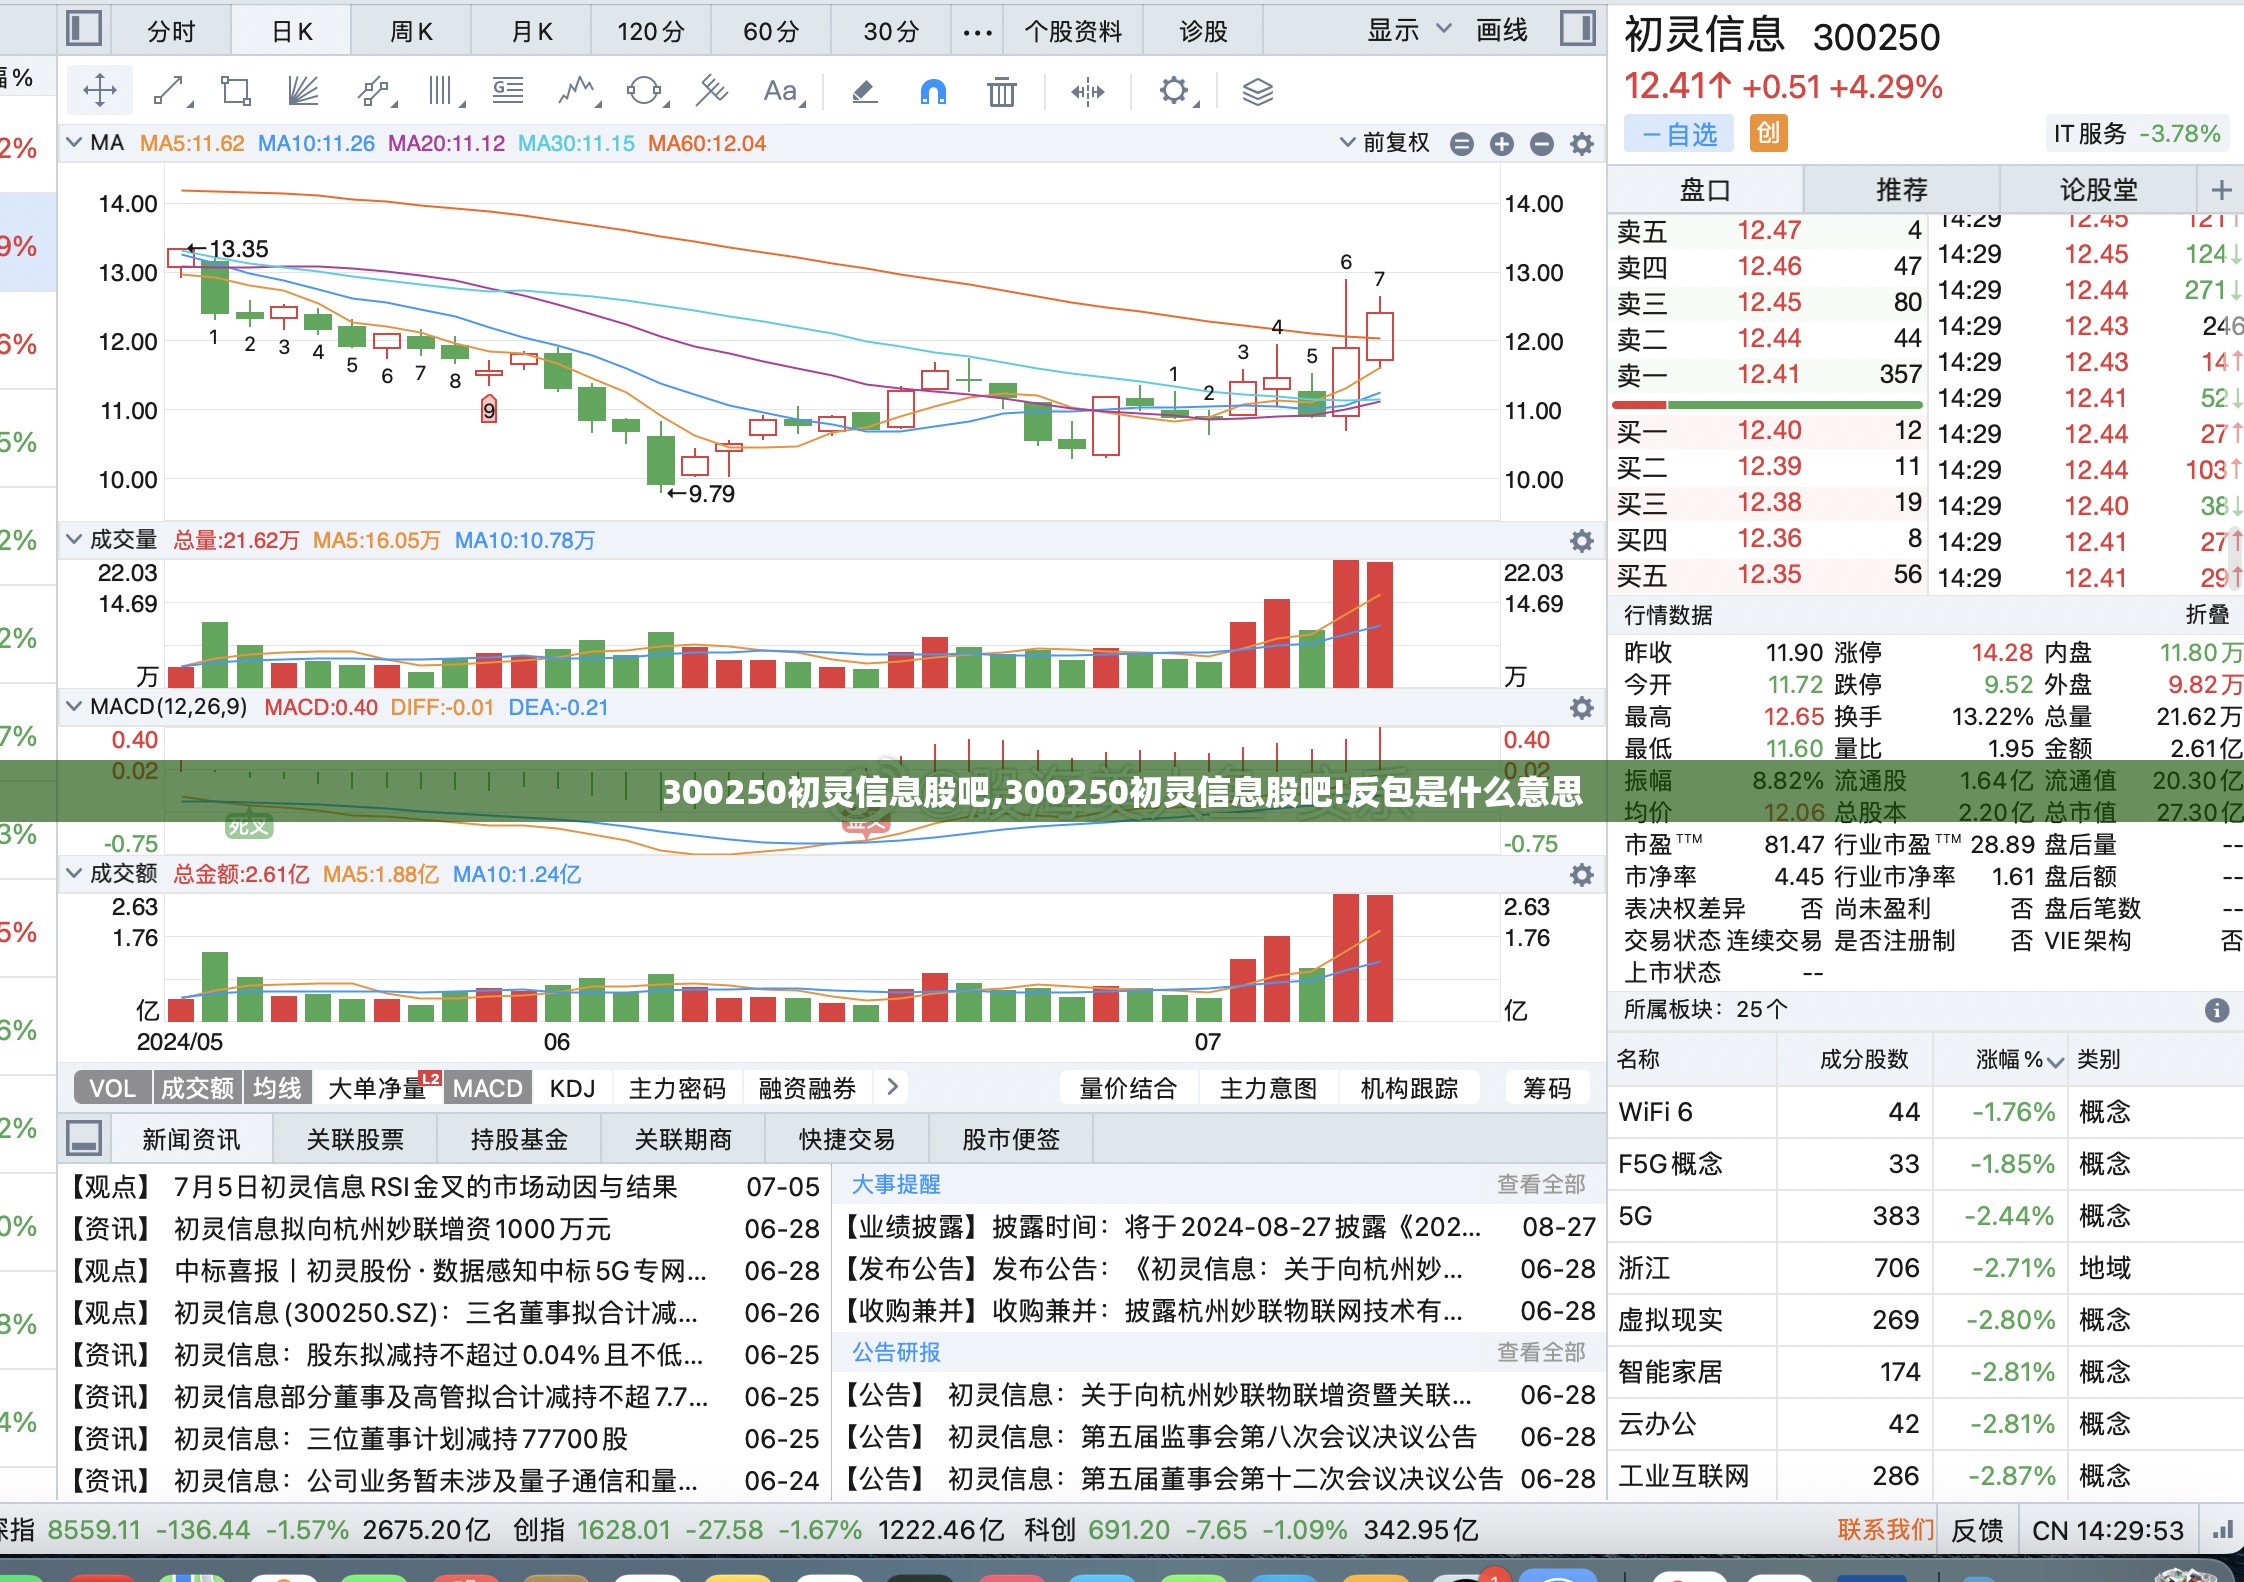2244x1582 pixels.
Task: Switch to the 周K tab
Action: coord(411,31)
